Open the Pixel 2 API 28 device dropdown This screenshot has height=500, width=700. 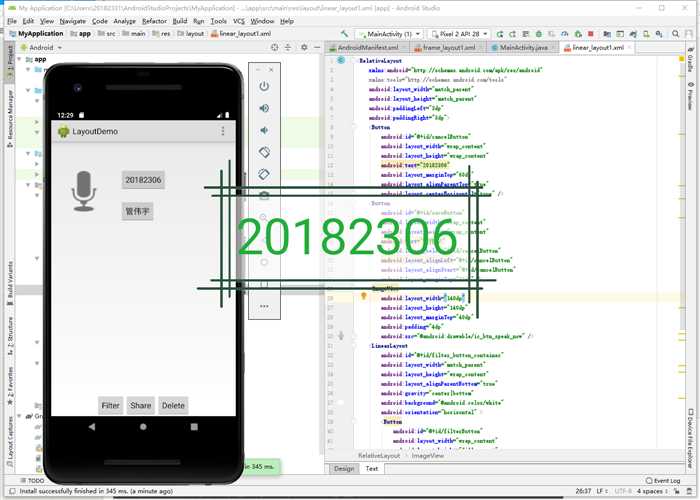coord(458,34)
